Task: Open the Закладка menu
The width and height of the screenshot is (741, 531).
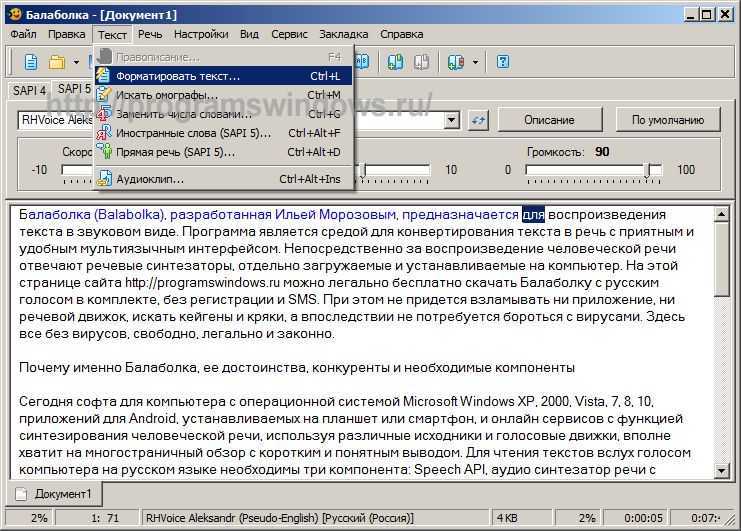Action: 344,34
